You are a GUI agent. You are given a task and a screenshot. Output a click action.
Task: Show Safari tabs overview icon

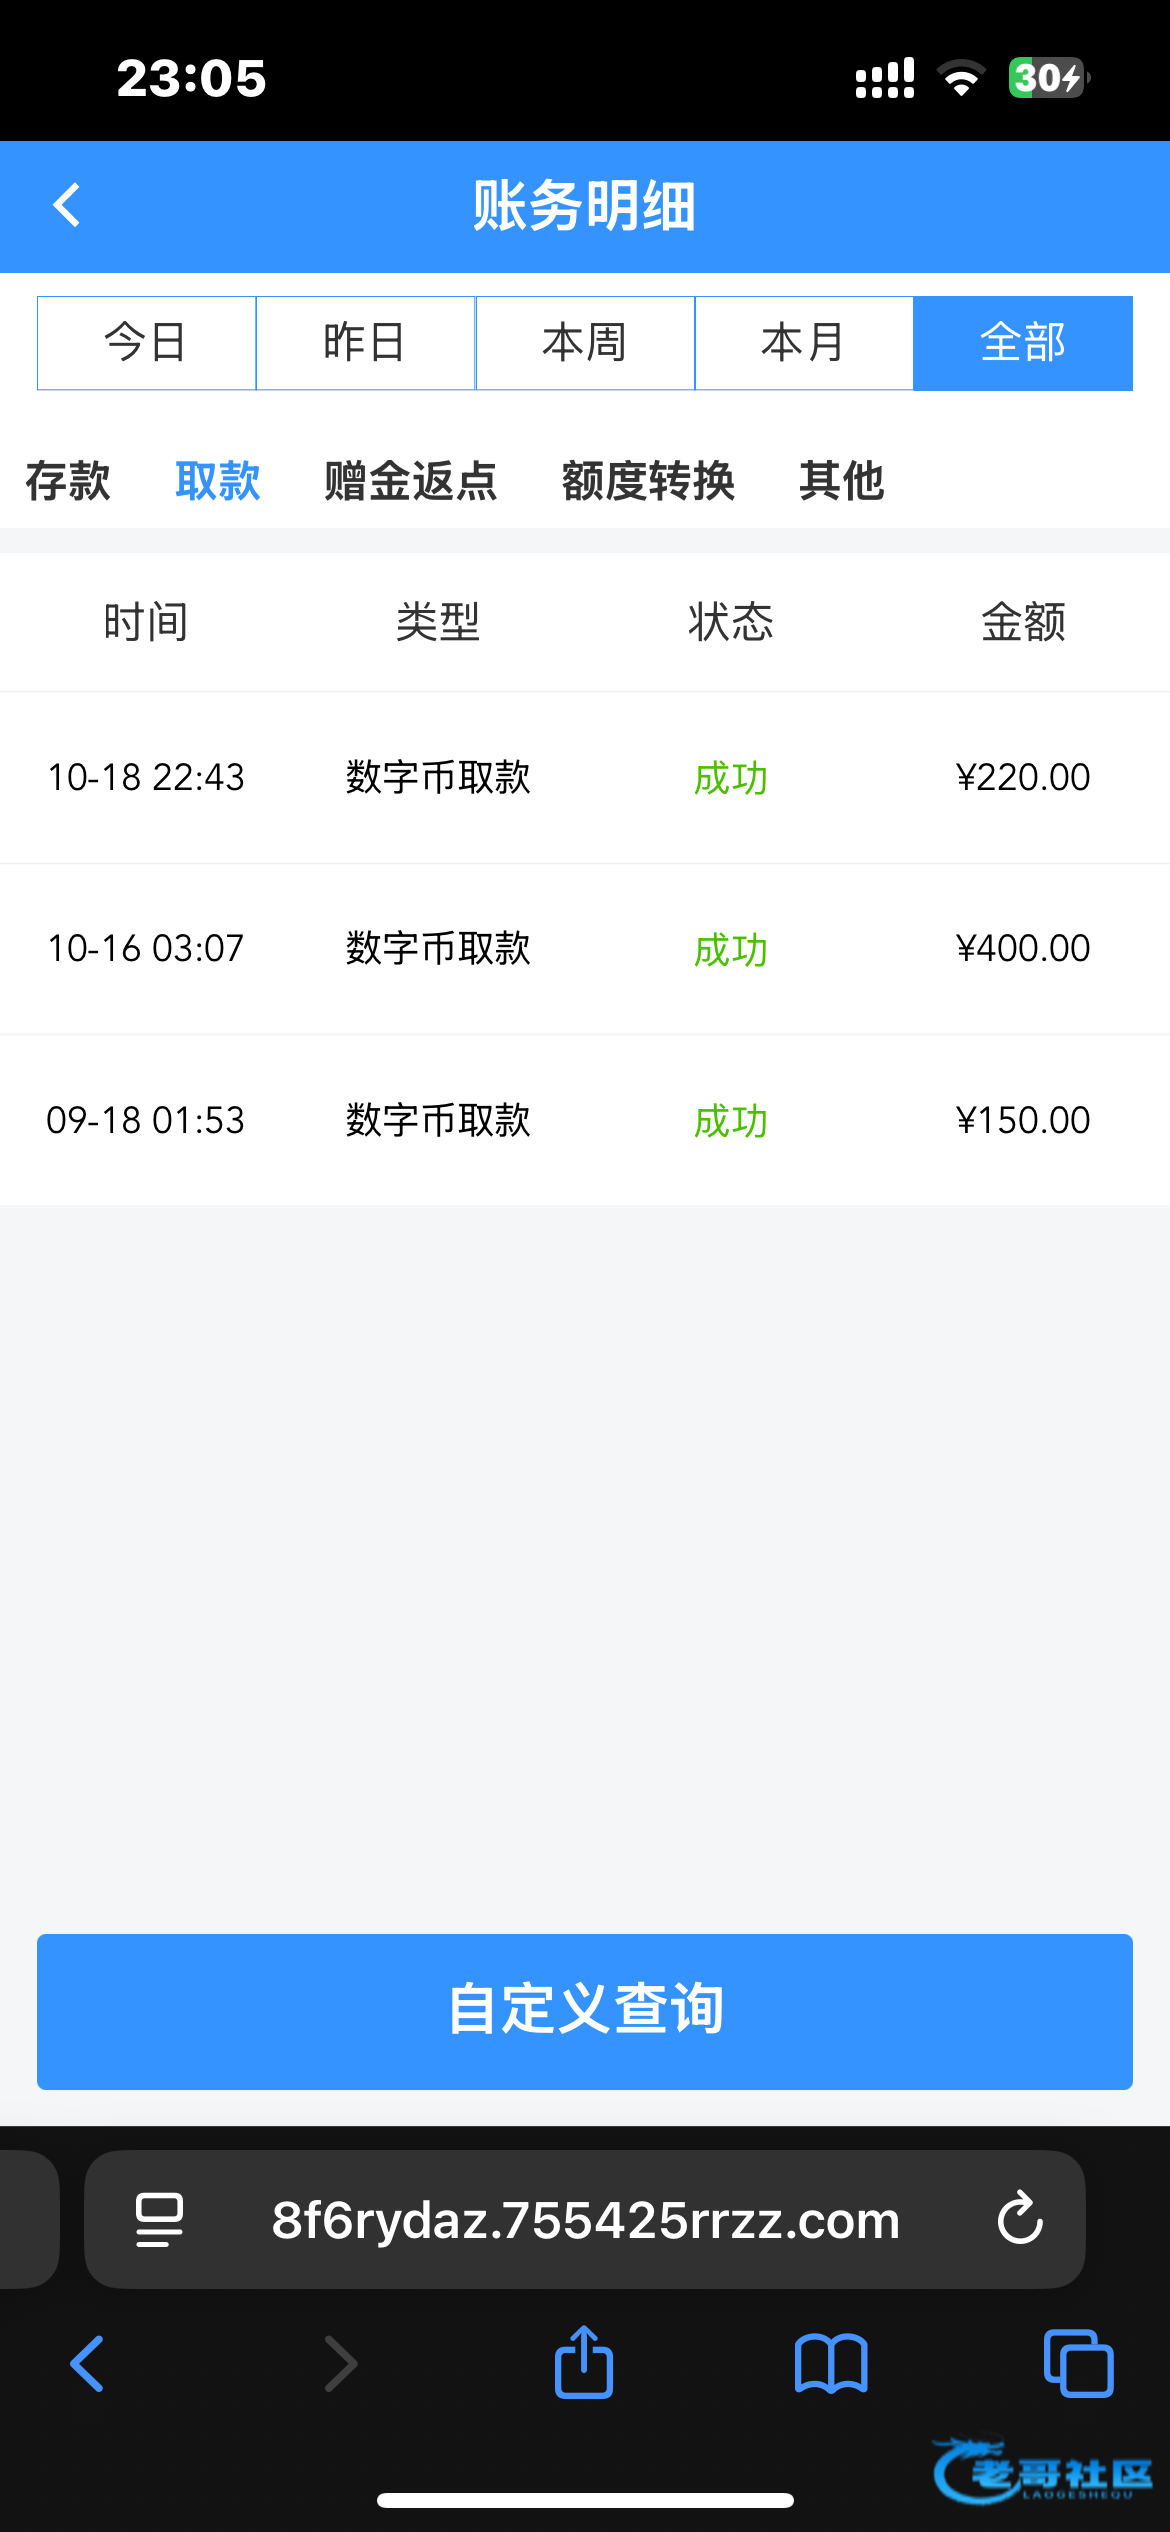tap(1078, 2364)
